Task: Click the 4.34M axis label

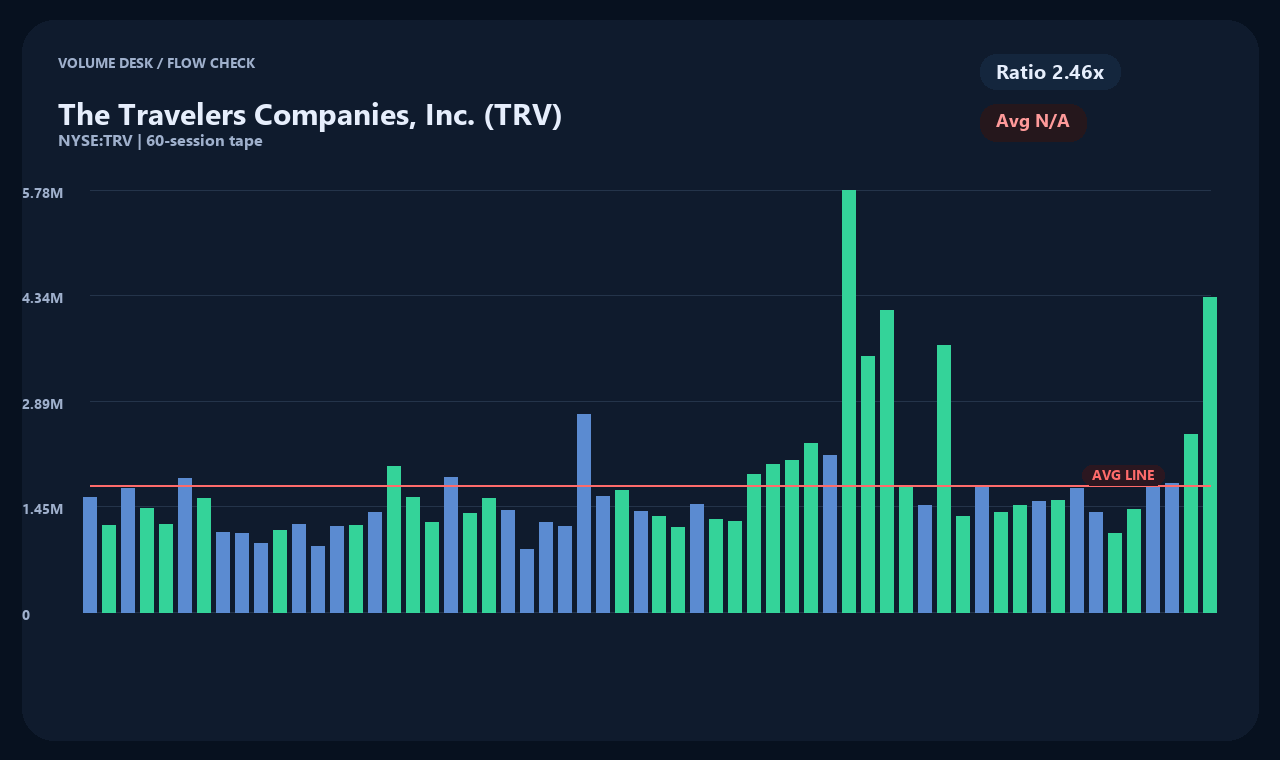Action: 43,298
